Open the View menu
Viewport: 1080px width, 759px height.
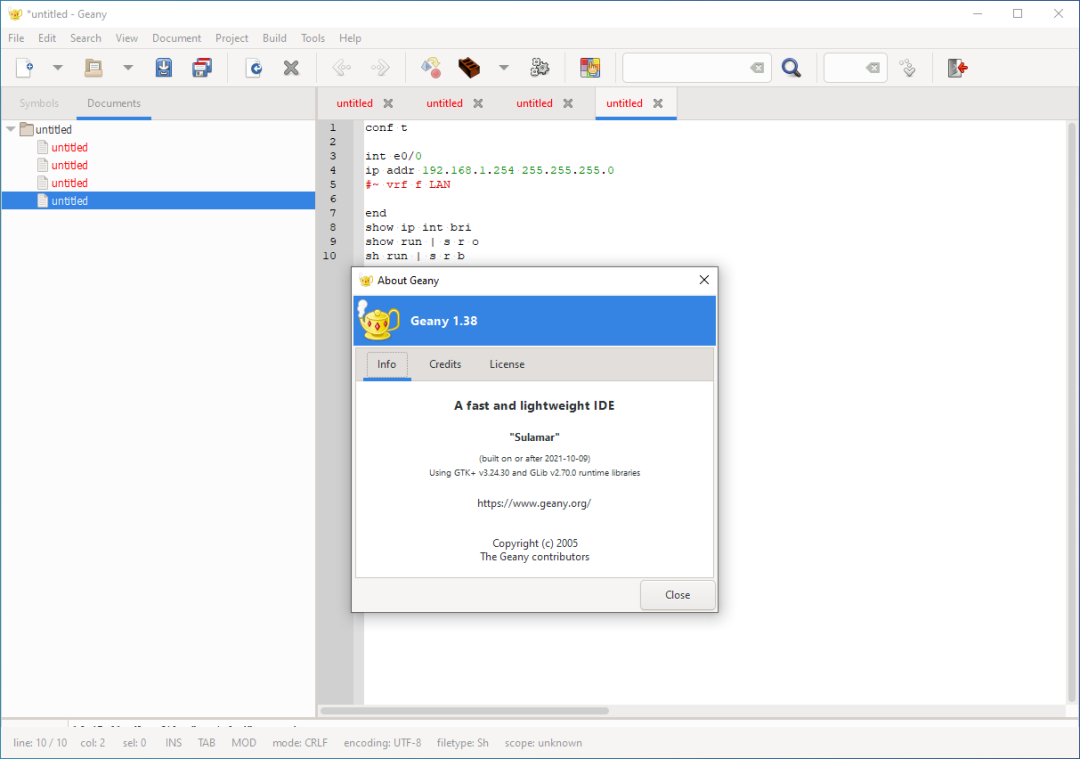click(127, 38)
